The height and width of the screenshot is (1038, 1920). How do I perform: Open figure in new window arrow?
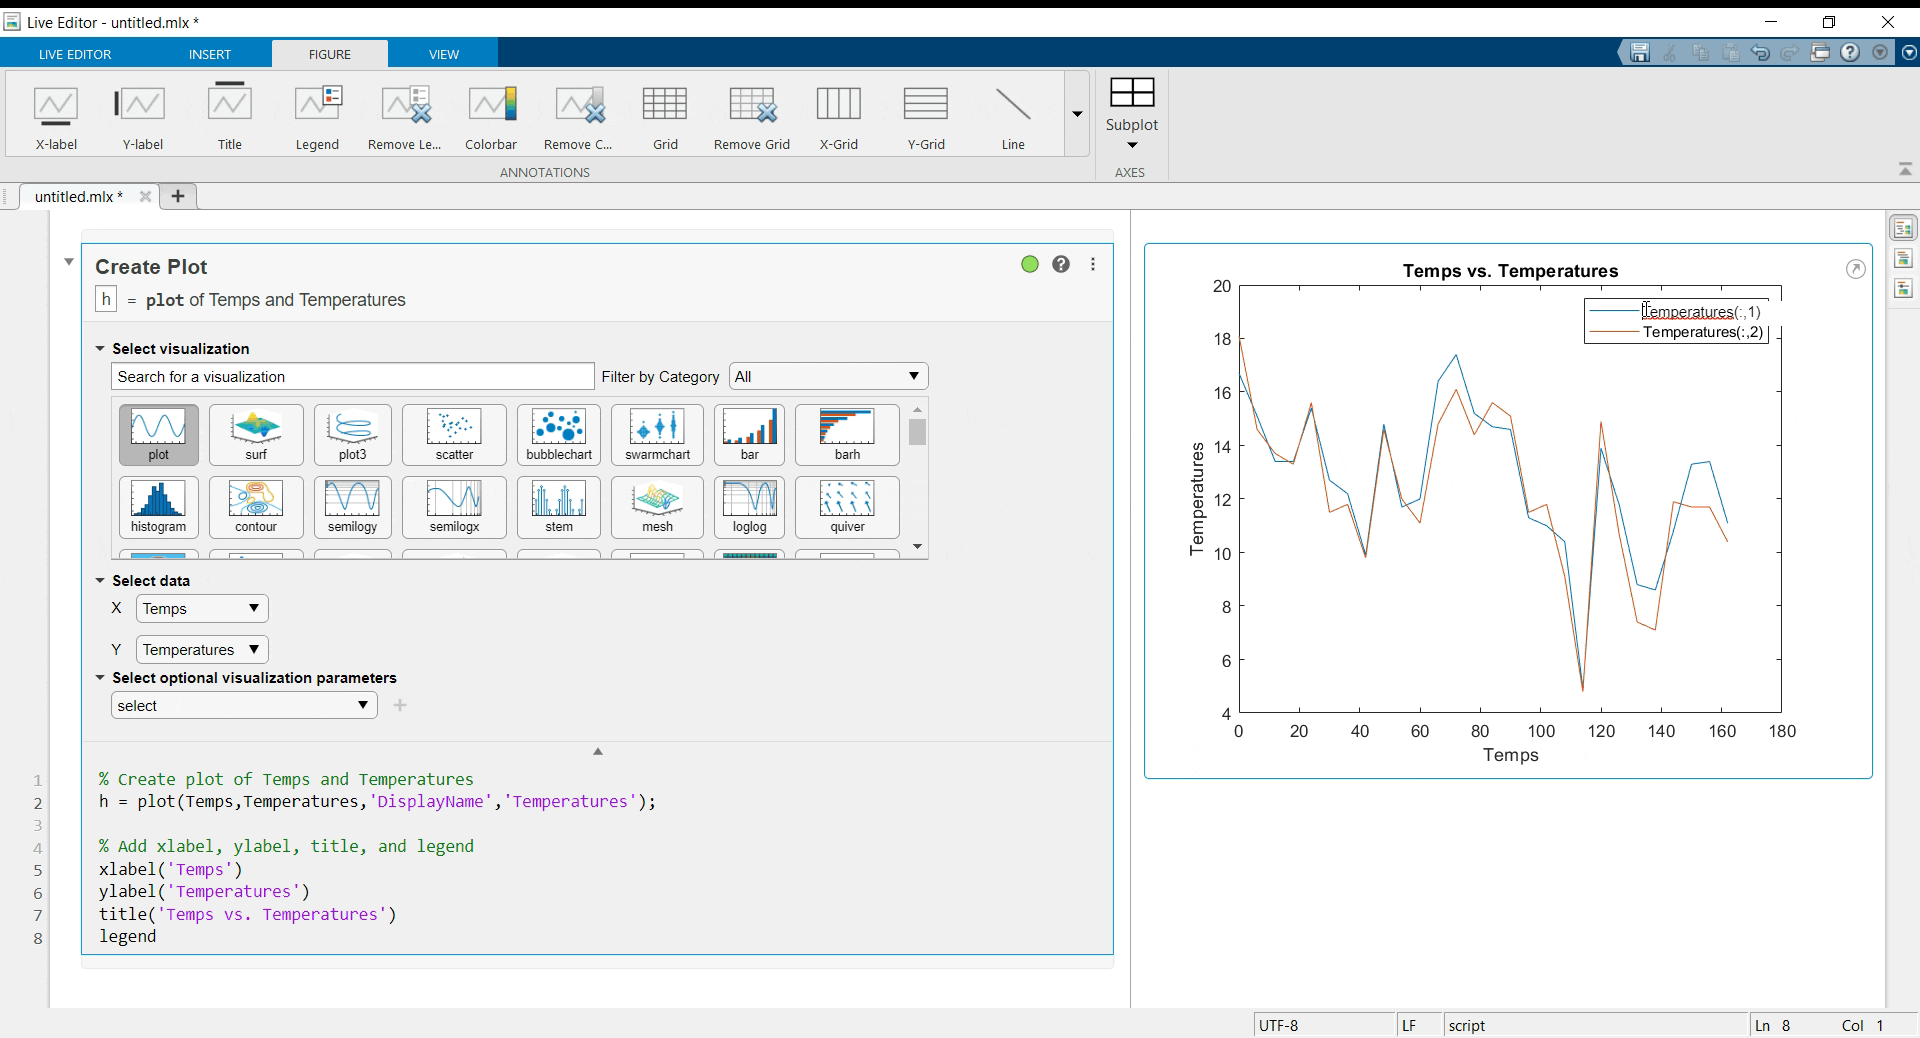1855,269
